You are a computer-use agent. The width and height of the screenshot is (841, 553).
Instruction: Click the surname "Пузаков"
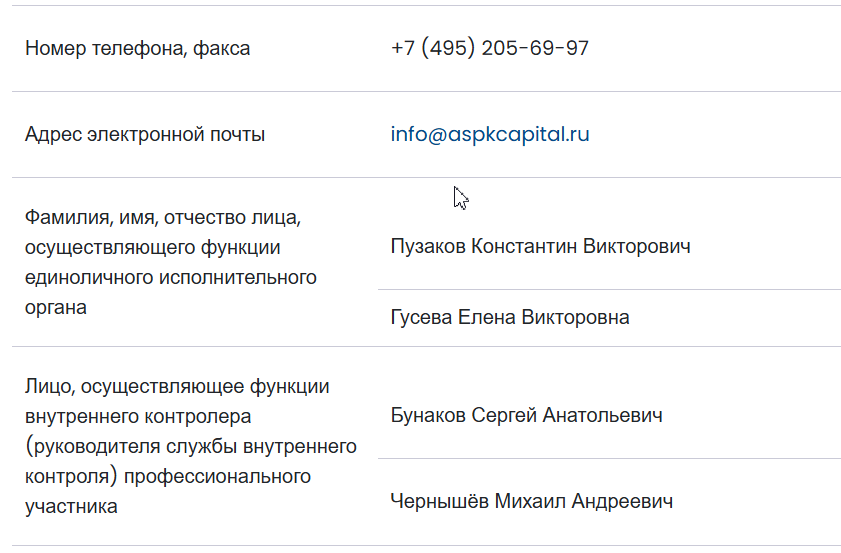click(427, 246)
